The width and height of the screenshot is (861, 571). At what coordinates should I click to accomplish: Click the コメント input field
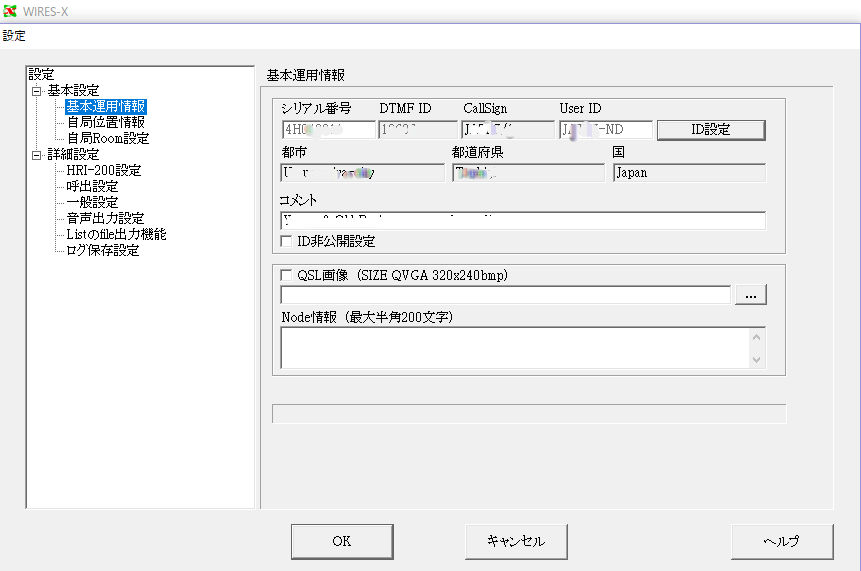tap(523, 221)
